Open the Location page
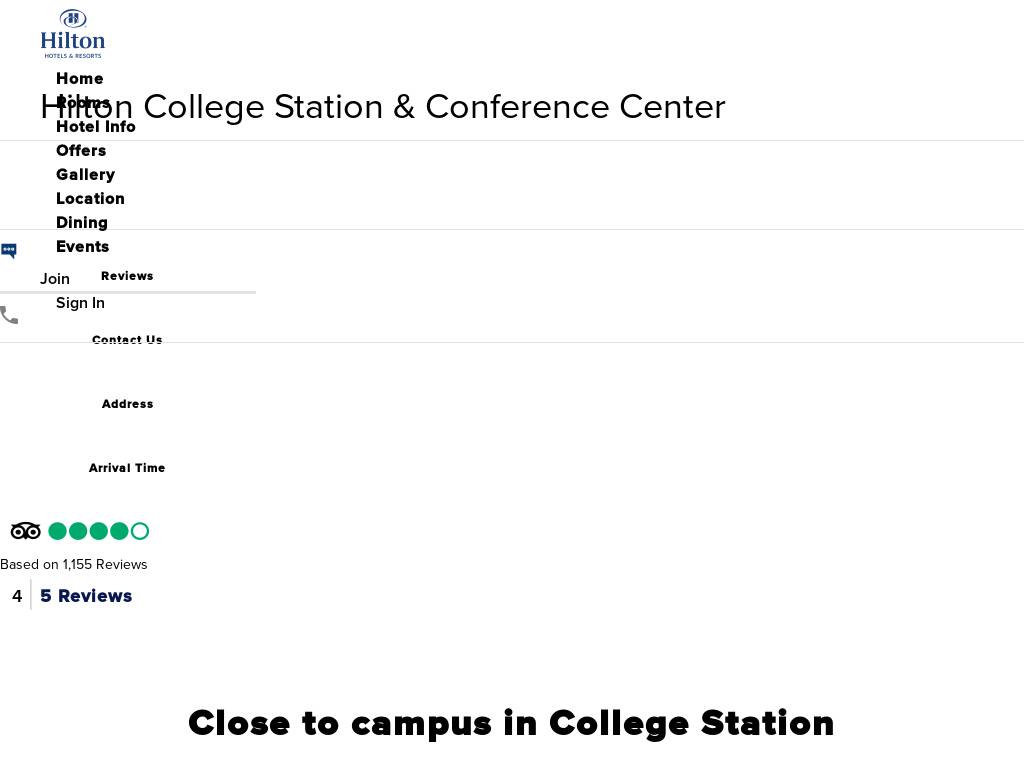Image resolution: width=1024 pixels, height=768 pixels. [x=90, y=199]
